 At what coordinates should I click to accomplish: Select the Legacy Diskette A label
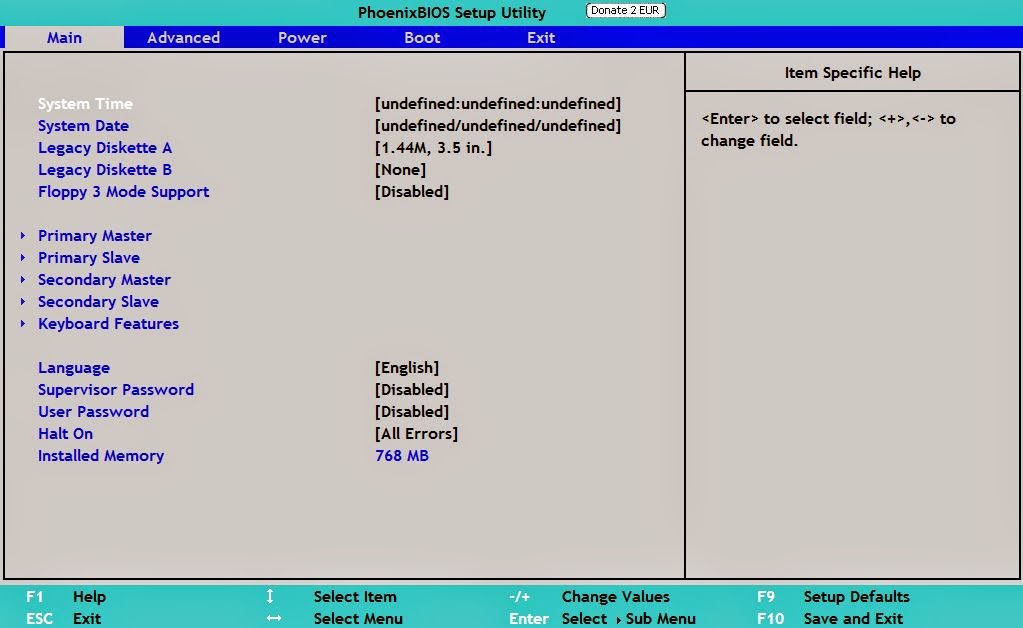point(105,148)
